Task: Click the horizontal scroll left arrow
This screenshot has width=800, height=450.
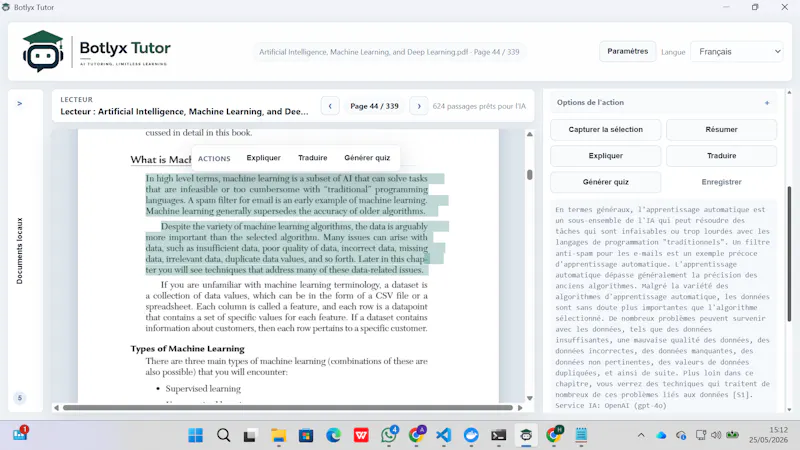Action: point(56,408)
